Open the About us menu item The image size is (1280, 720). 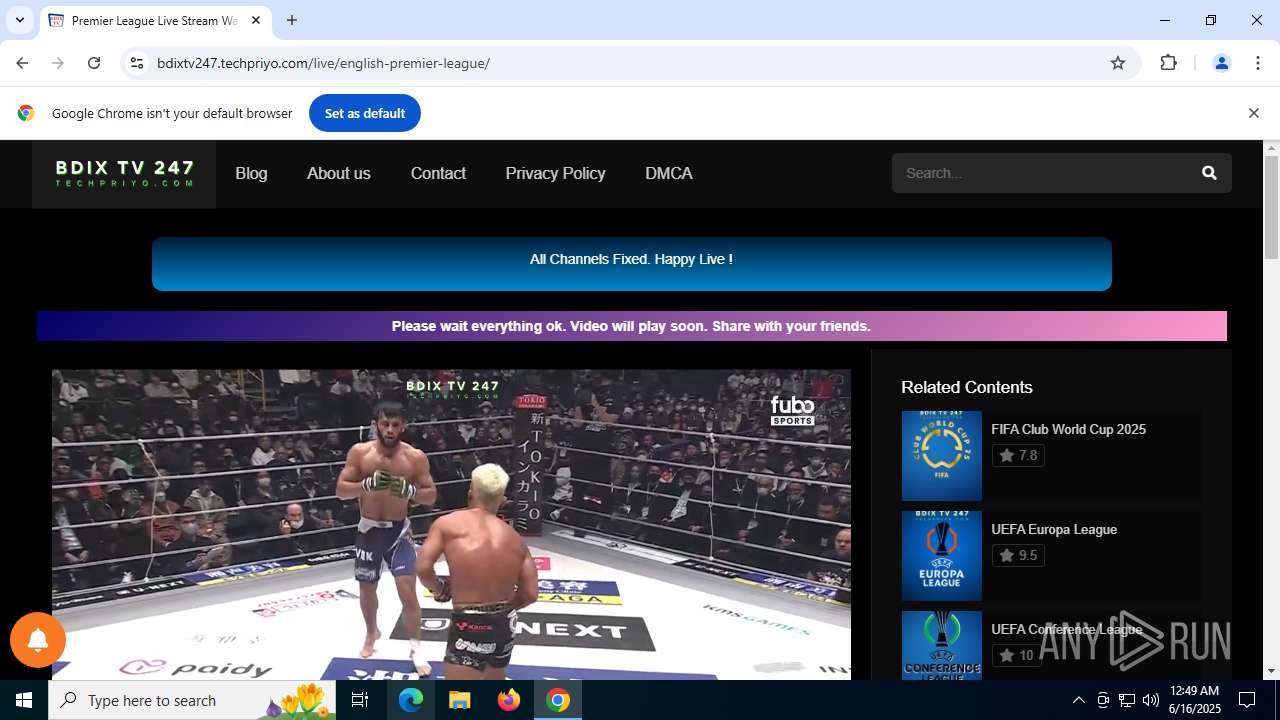338,173
